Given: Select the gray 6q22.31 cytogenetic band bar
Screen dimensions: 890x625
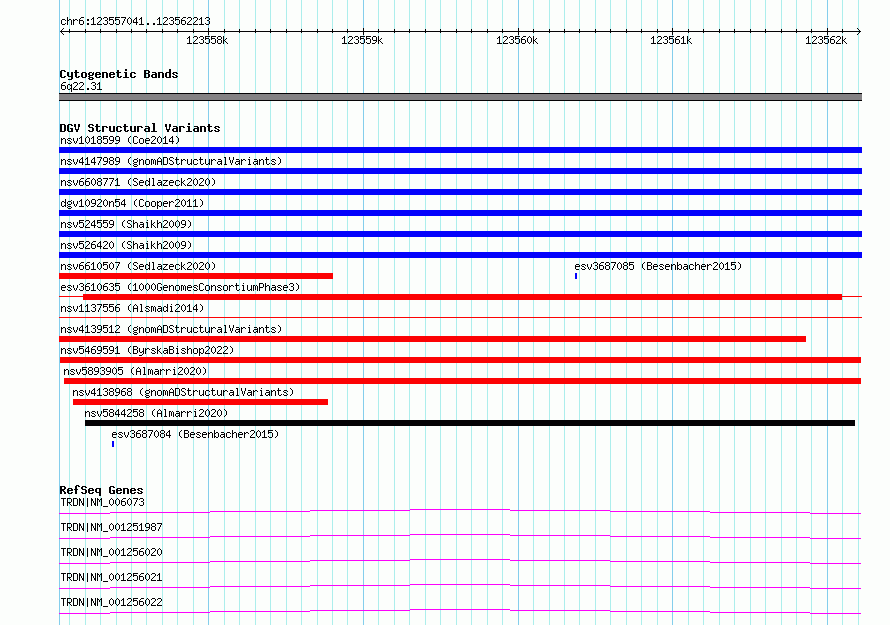Looking at the screenshot, I should [460, 97].
